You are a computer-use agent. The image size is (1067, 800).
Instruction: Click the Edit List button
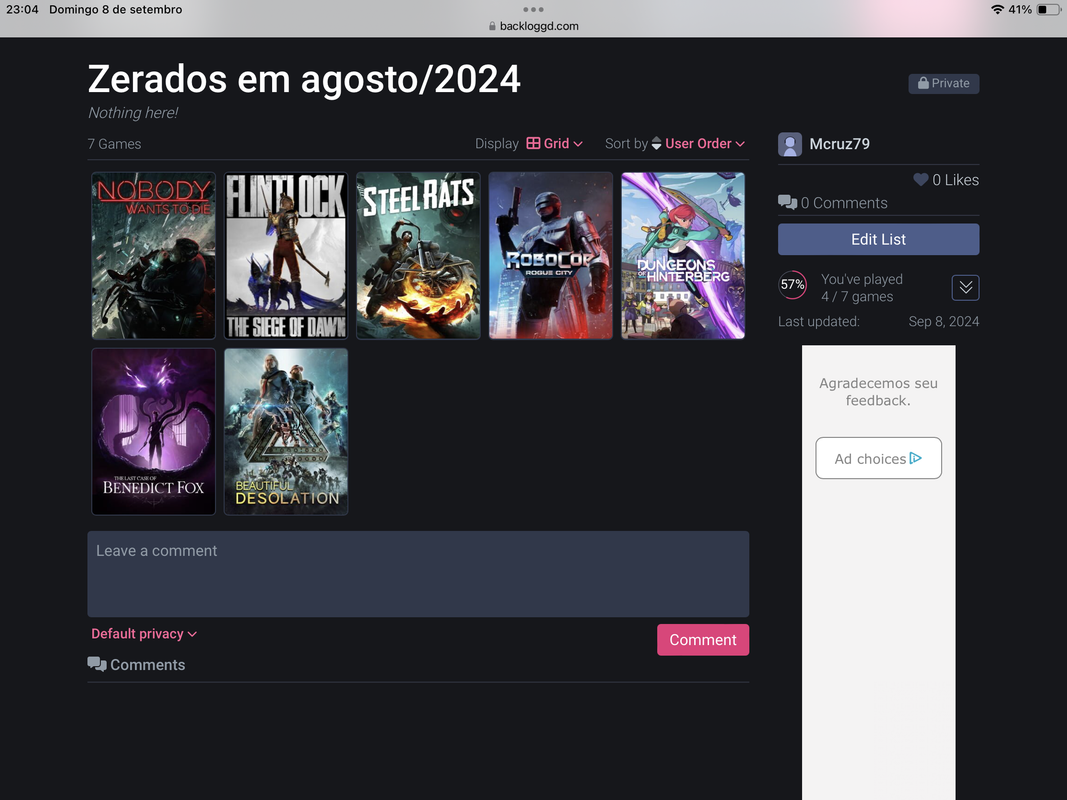(x=879, y=239)
